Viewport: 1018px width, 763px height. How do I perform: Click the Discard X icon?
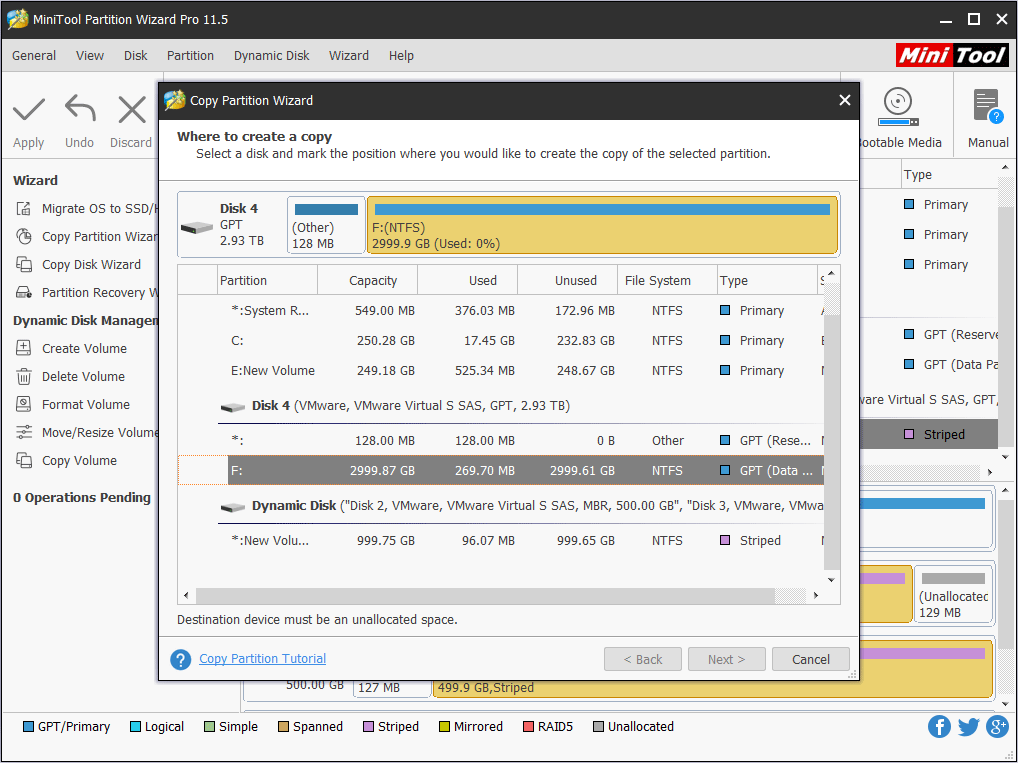pyautogui.click(x=132, y=110)
